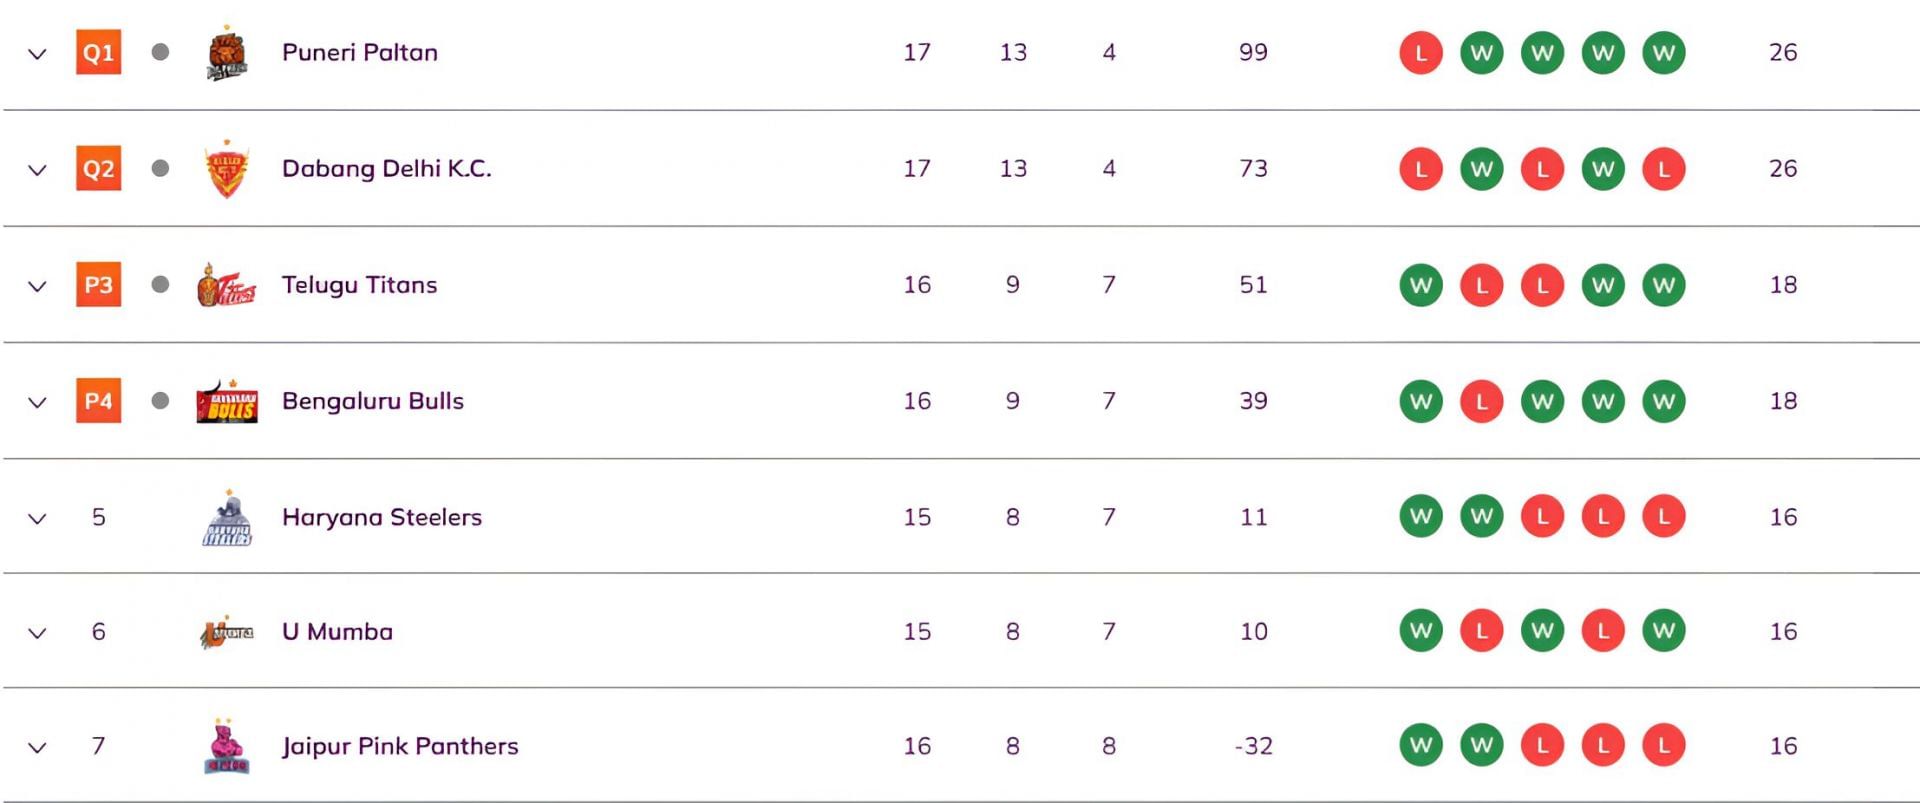Expand the Telugu Titans row chevron
The width and height of the screenshot is (1920, 803).
(37, 287)
